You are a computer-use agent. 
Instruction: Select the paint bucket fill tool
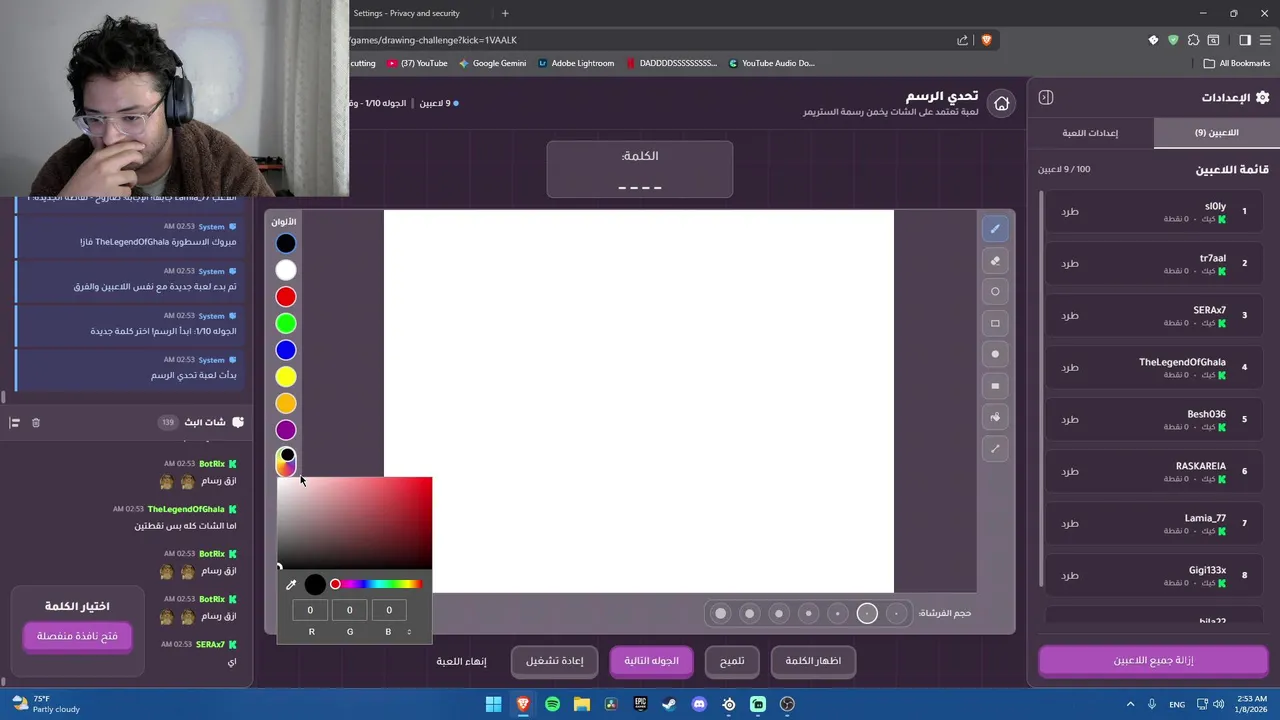(x=995, y=417)
